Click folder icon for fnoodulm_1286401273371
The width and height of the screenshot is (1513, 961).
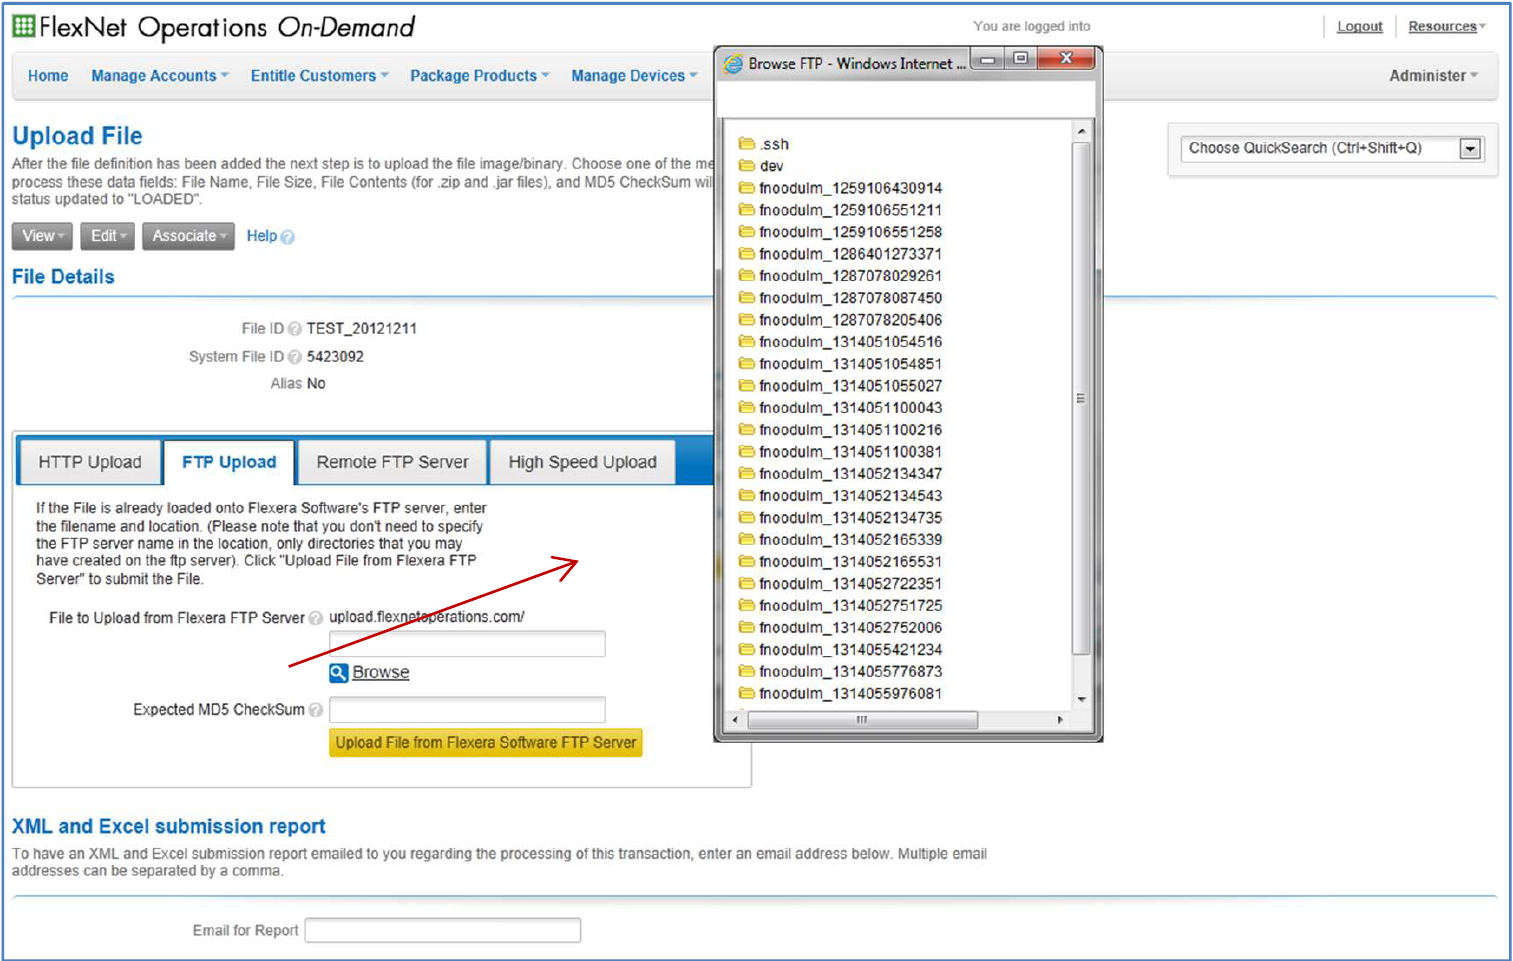click(746, 253)
